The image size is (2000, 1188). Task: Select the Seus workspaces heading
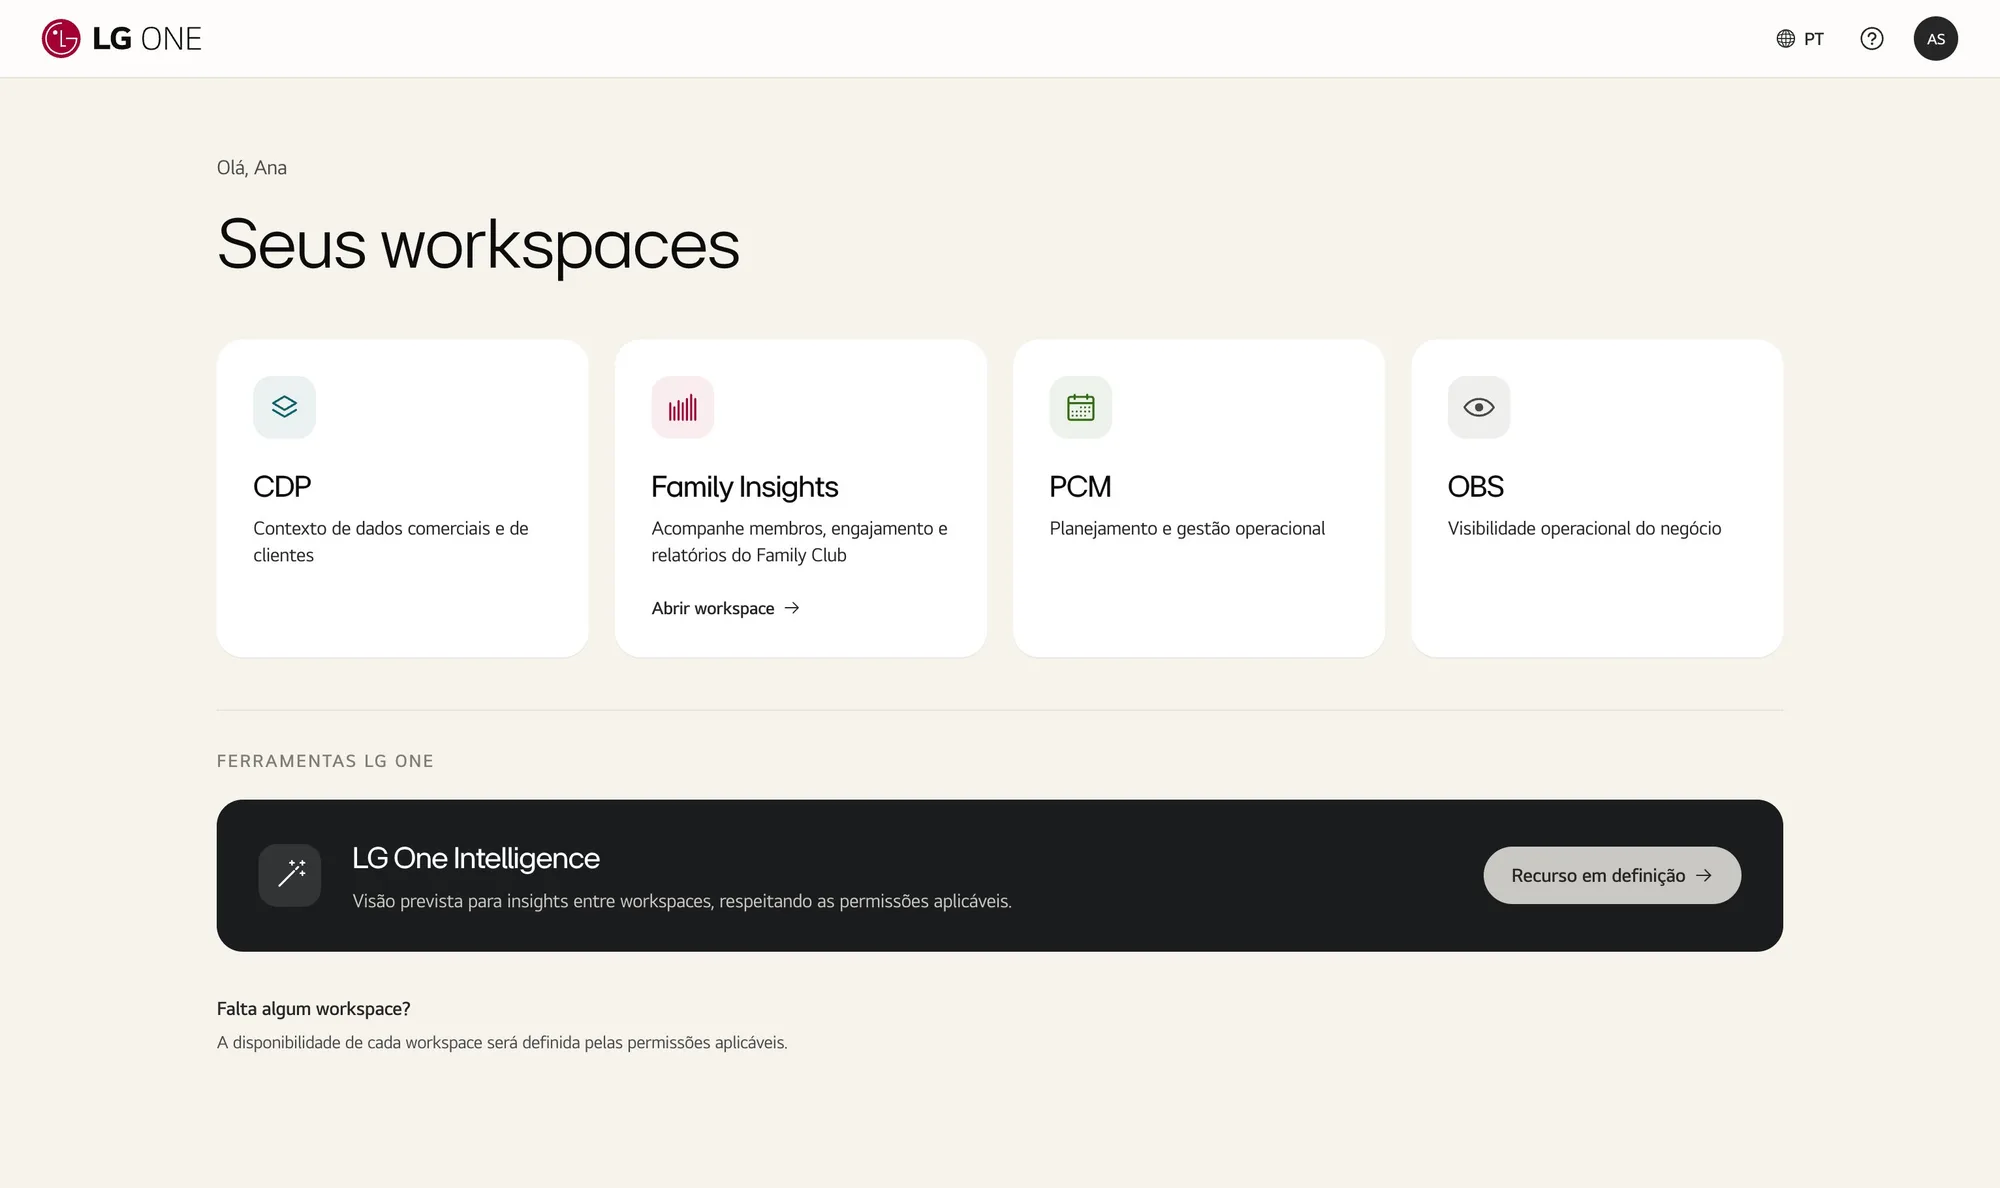[478, 244]
